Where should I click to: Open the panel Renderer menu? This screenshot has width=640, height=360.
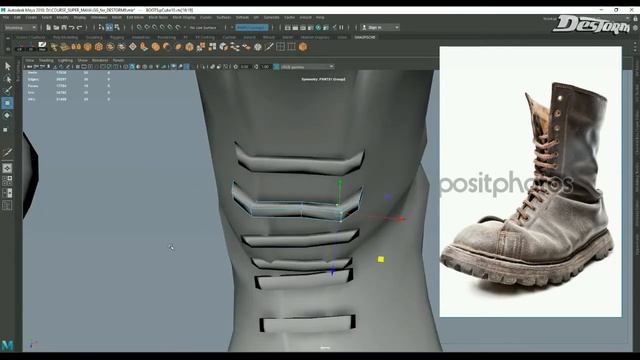[x=100, y=60]
